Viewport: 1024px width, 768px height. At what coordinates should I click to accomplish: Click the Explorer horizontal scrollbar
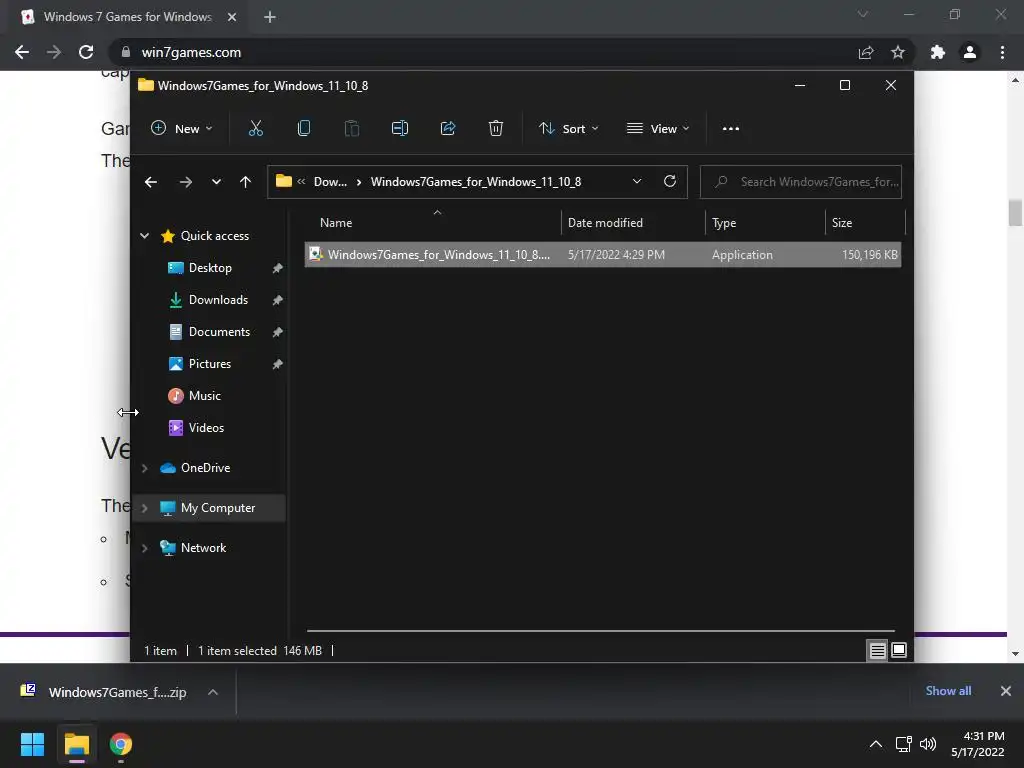601,631
